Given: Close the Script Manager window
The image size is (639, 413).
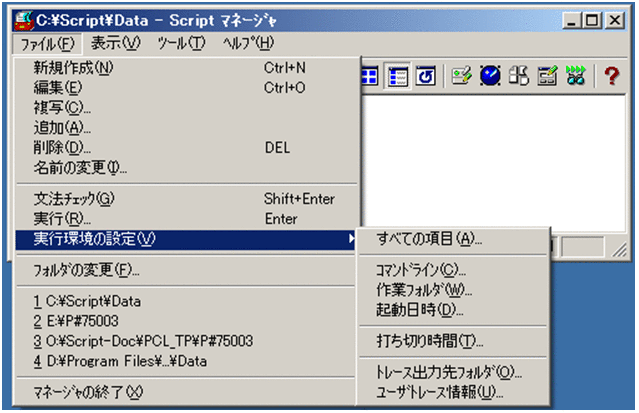Looking at the screenshot, I should [x=615, y=20].
